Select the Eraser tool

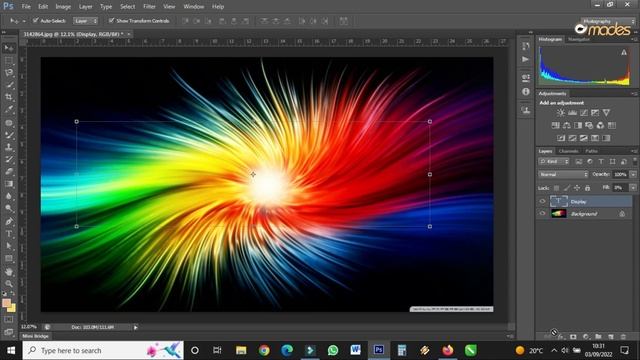pos(9,171)
